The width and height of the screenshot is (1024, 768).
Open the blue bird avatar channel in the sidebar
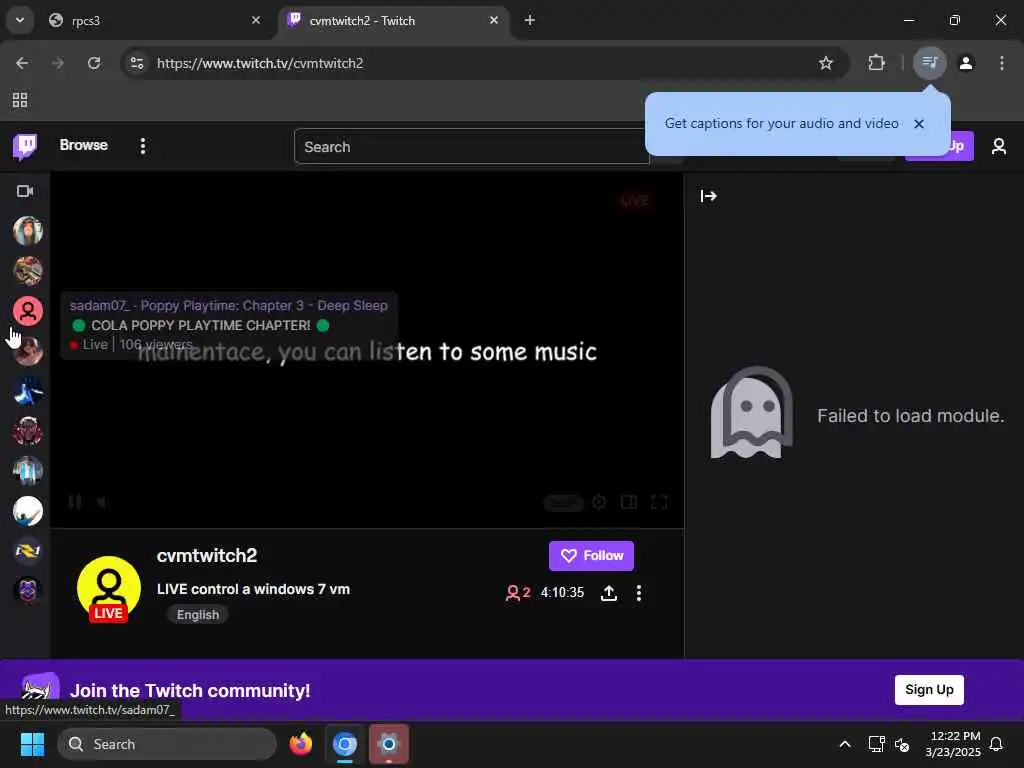click(28, 391)
